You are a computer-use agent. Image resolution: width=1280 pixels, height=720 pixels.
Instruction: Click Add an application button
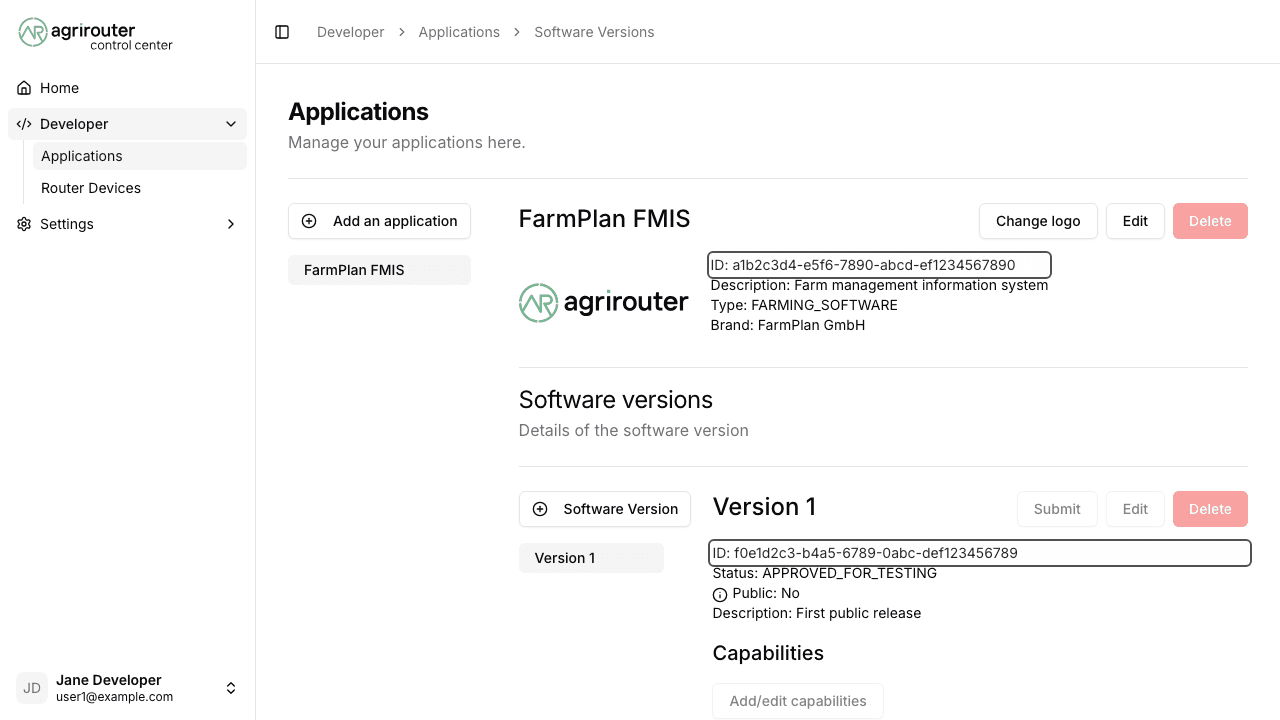(379, 221)
